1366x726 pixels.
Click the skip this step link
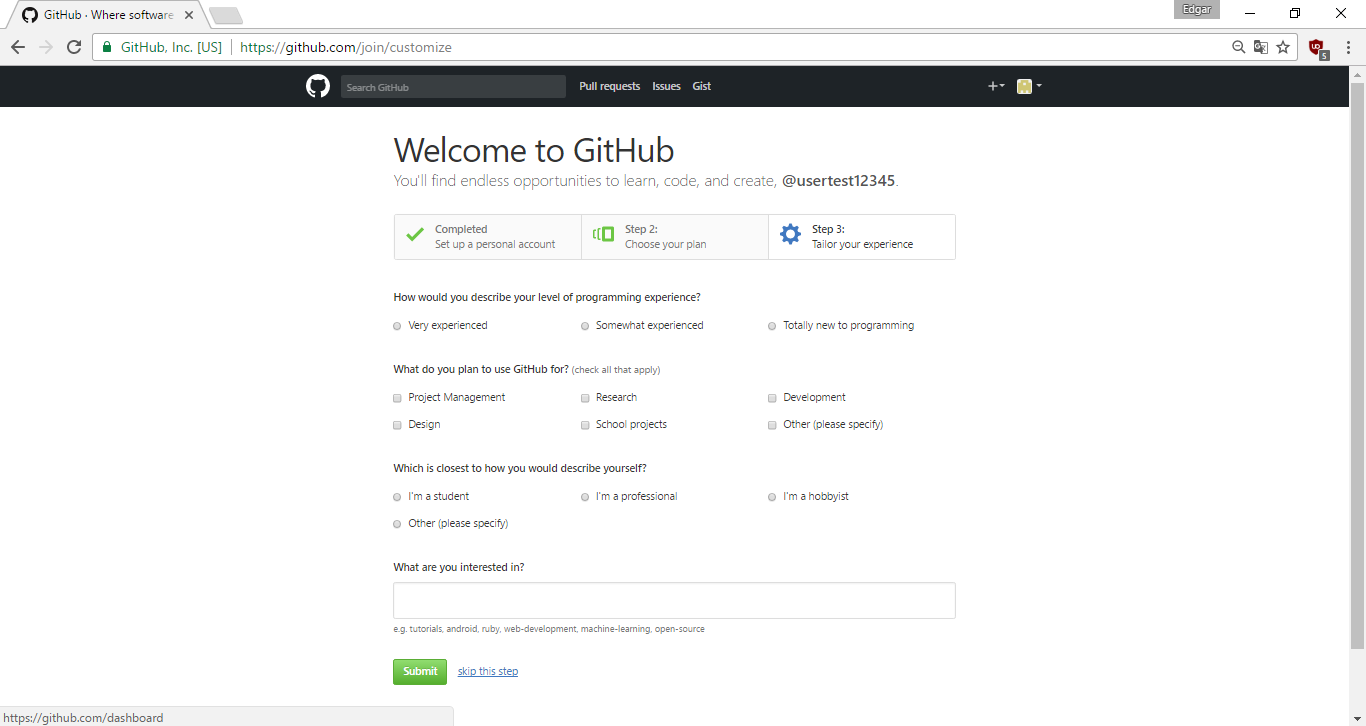coord(487,671)
